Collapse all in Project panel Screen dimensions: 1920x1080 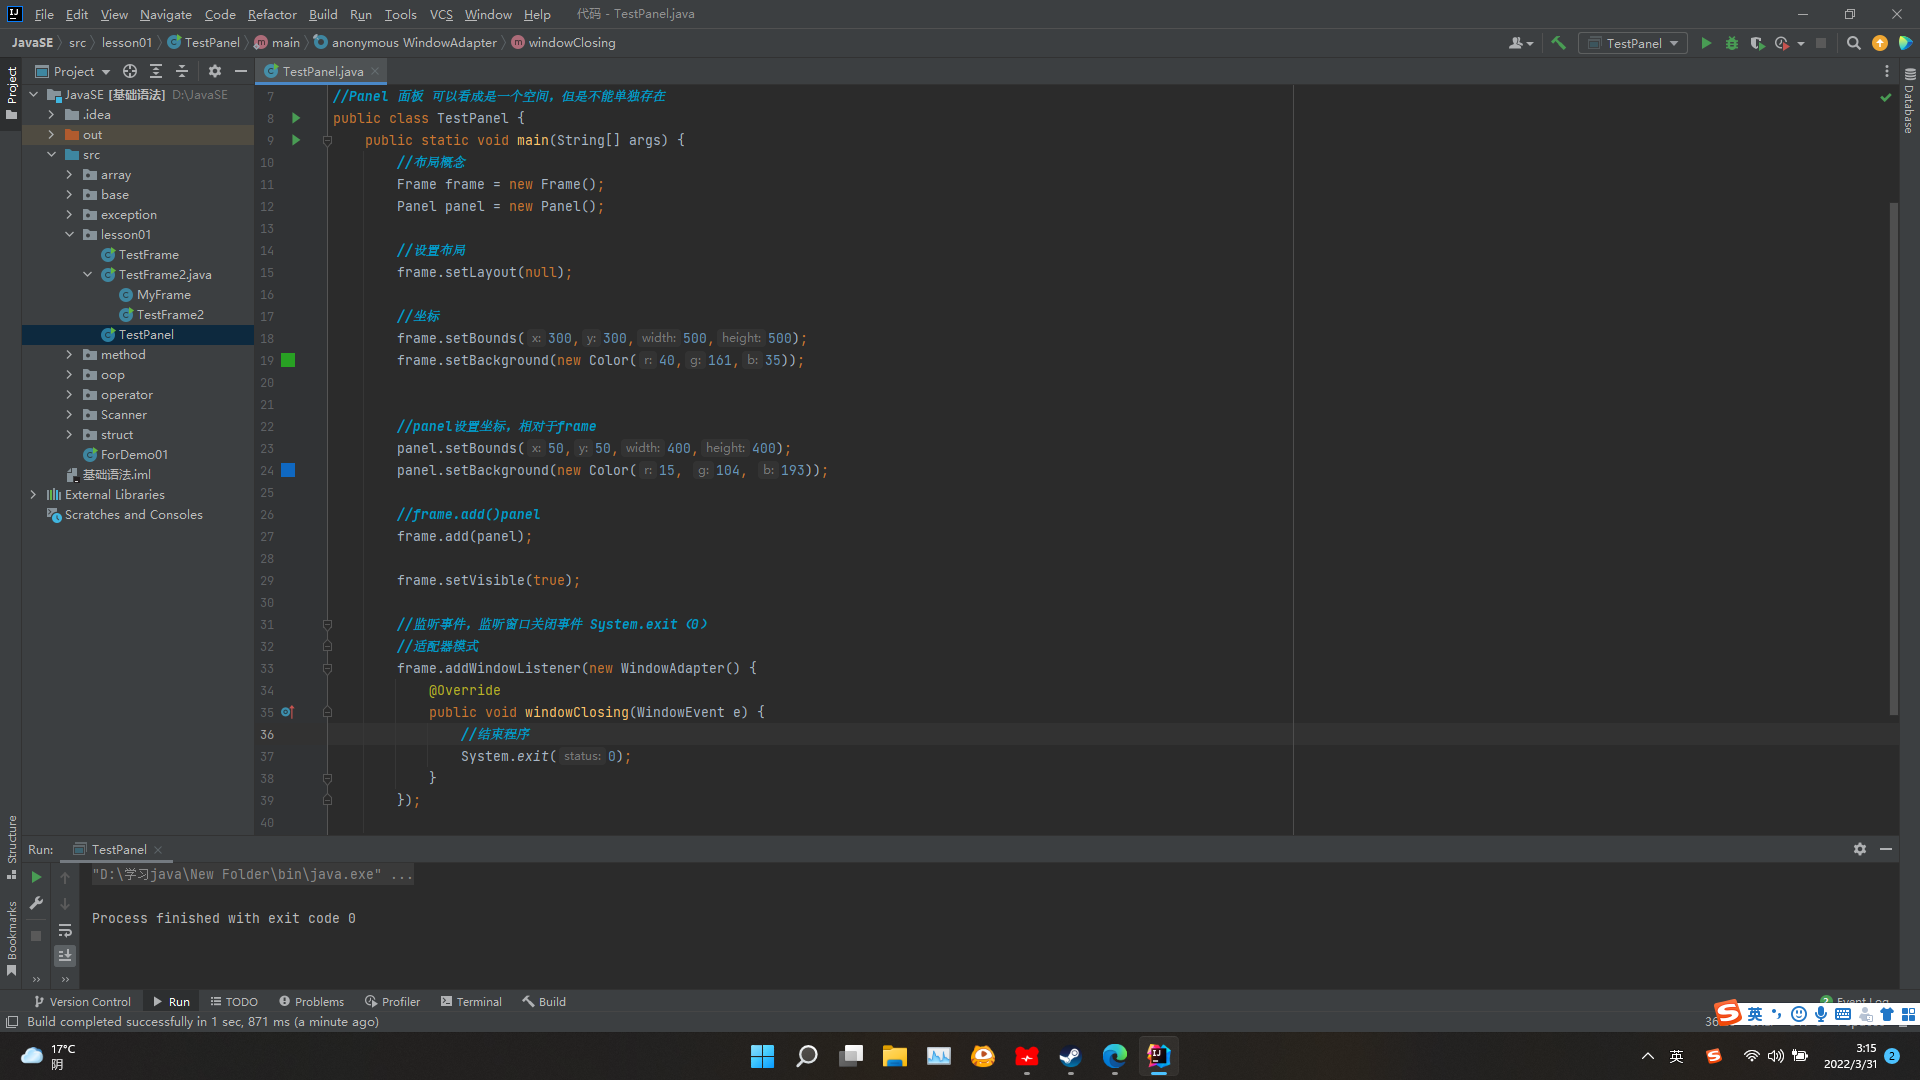tap(182, 71)
